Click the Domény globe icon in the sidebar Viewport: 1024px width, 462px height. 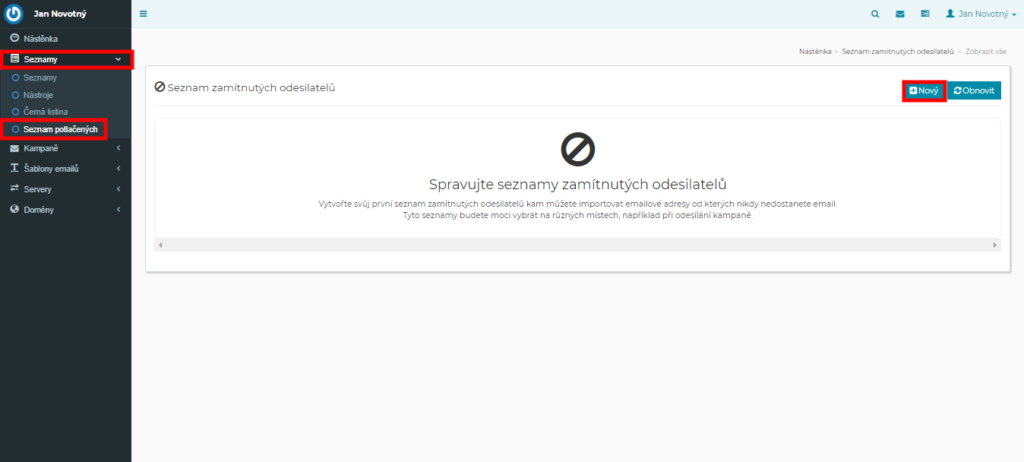click(x=14, y=209)
